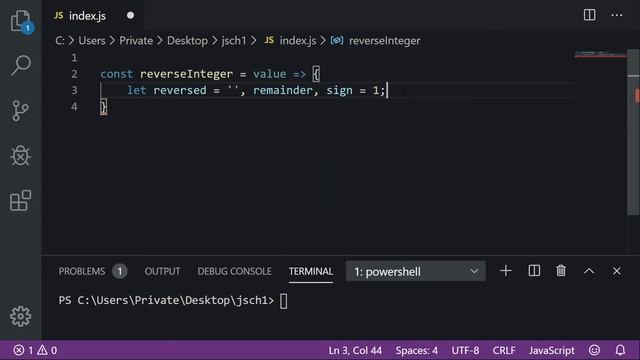This screenshot has height=360, width=640.
Task: Click the terminal prompt input area
Action: [x=283, y=301]
